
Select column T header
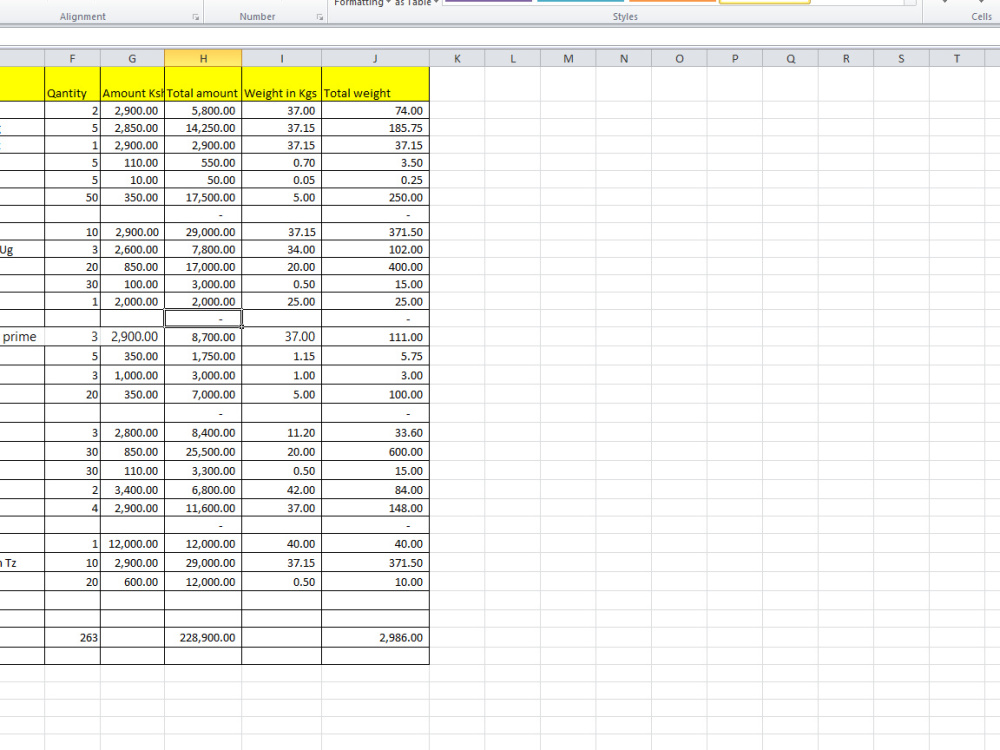[957, 59]
